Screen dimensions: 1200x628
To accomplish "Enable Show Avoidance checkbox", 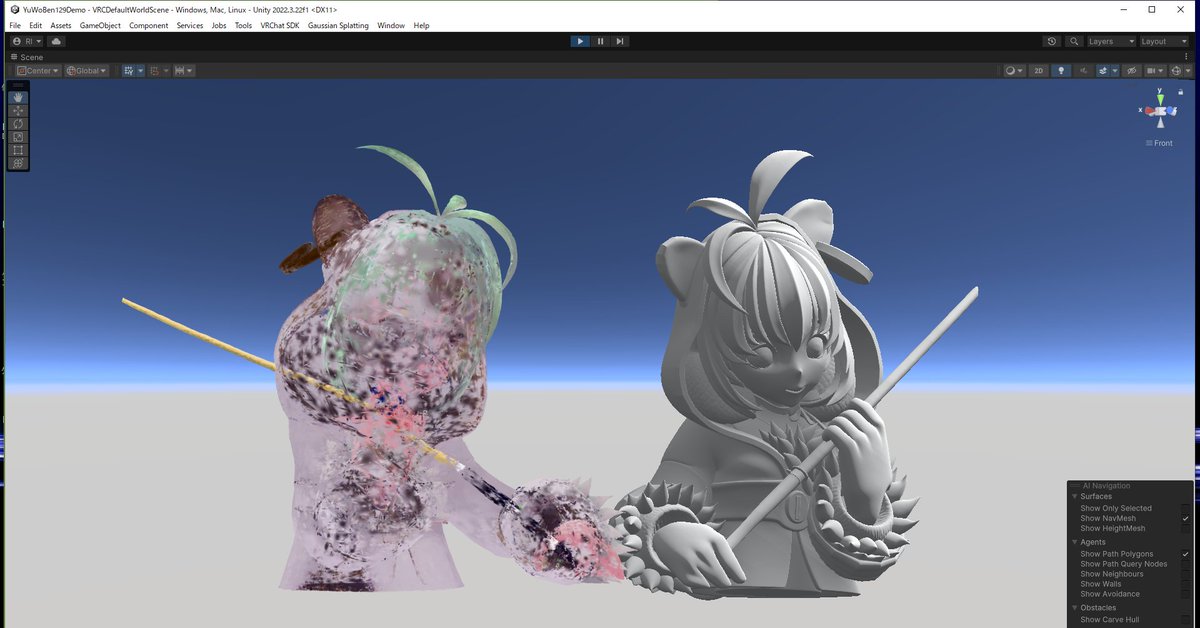I will tap(1186, 594).
